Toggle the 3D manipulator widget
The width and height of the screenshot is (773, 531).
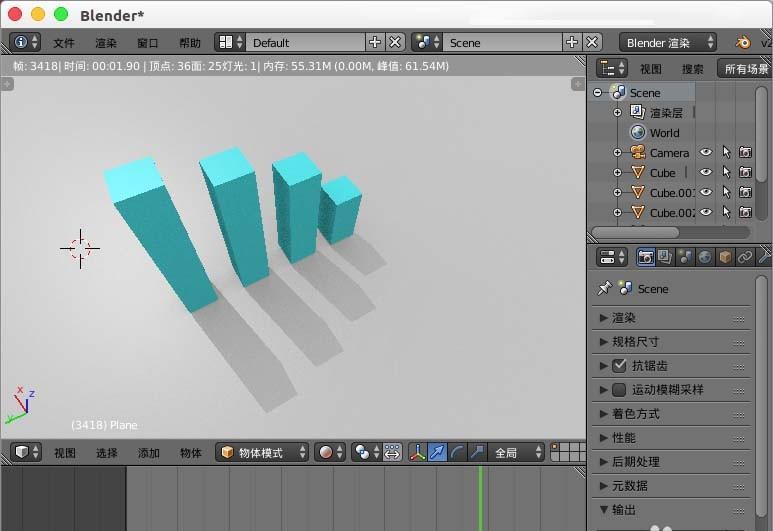(417, 452)
